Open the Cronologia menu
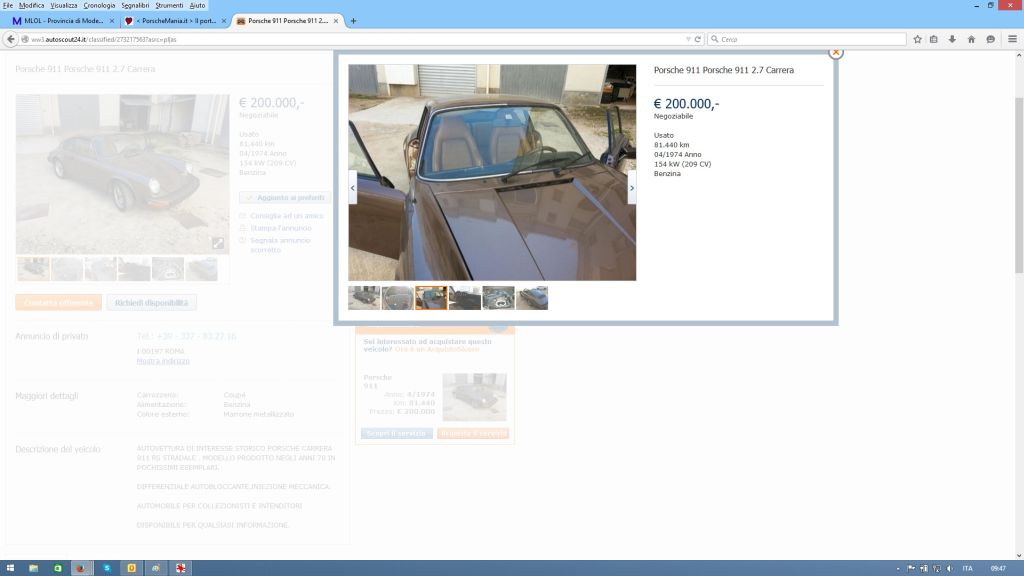 [x=99, y=5]
